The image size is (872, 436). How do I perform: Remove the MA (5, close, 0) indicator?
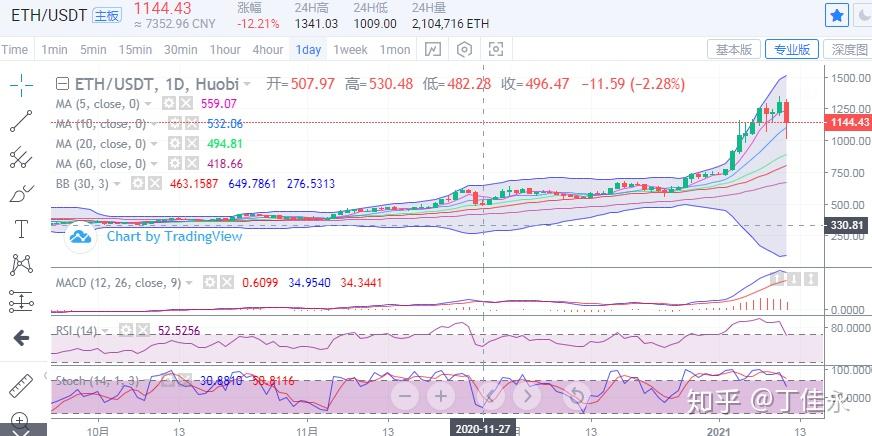click(186, 103)
